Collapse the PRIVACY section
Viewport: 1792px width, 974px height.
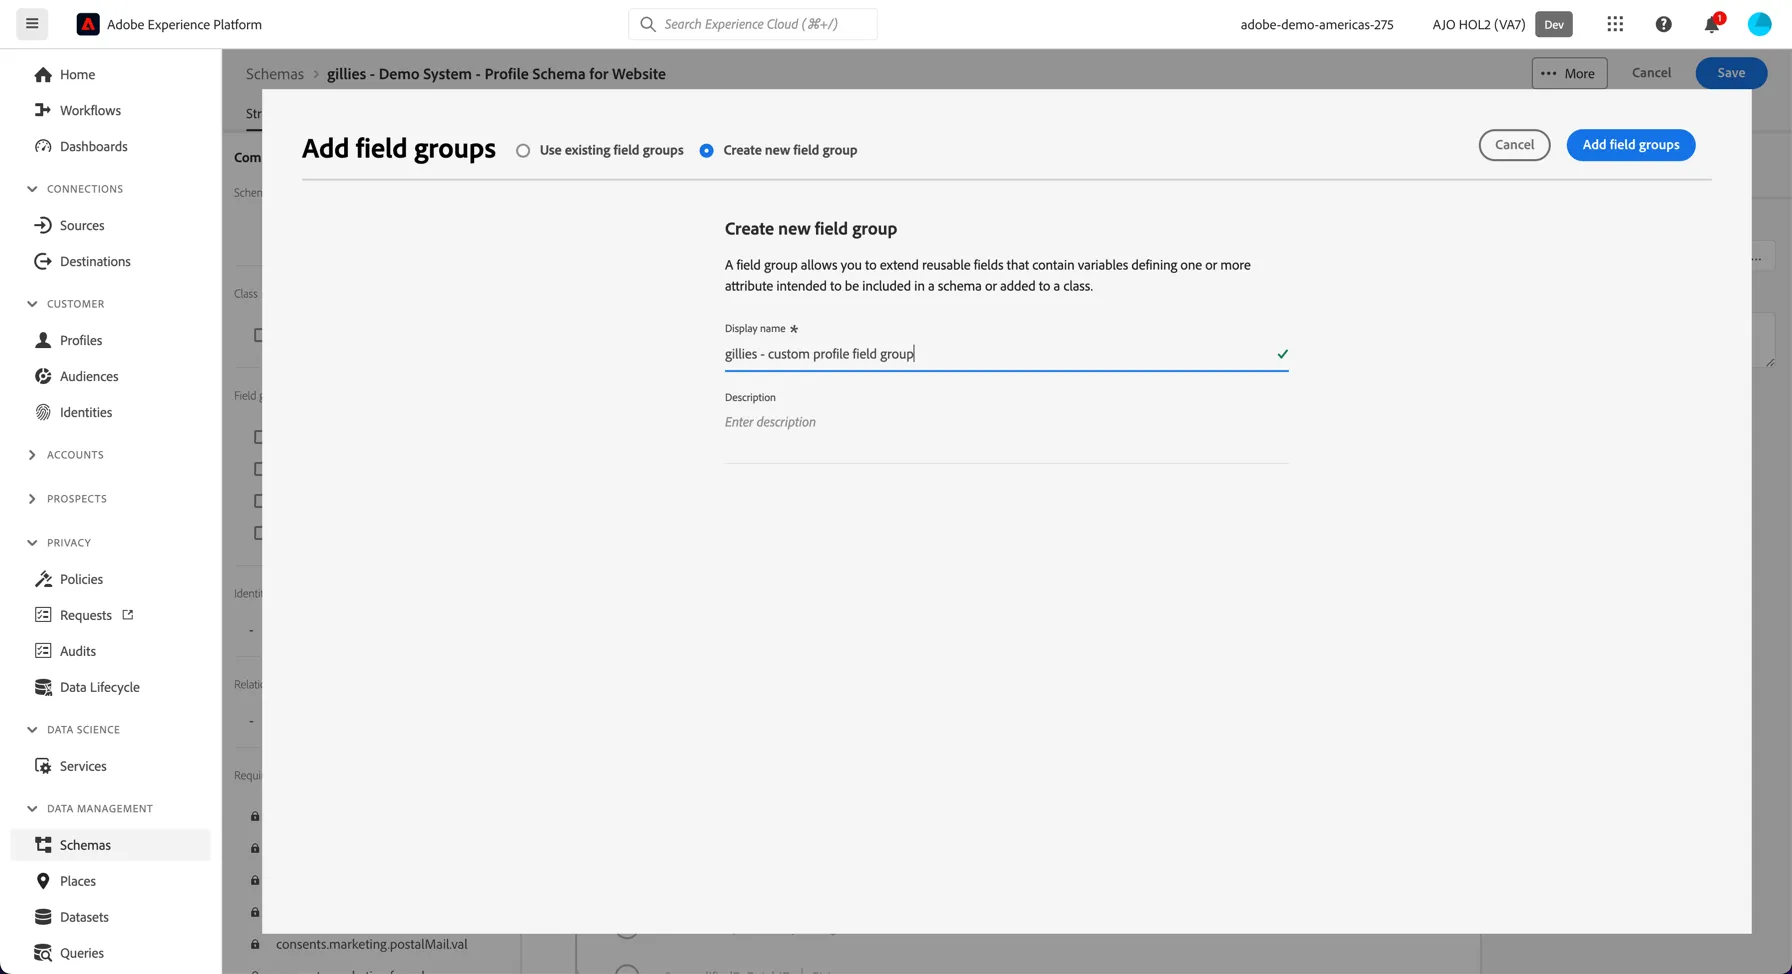(x=32, y=543)
